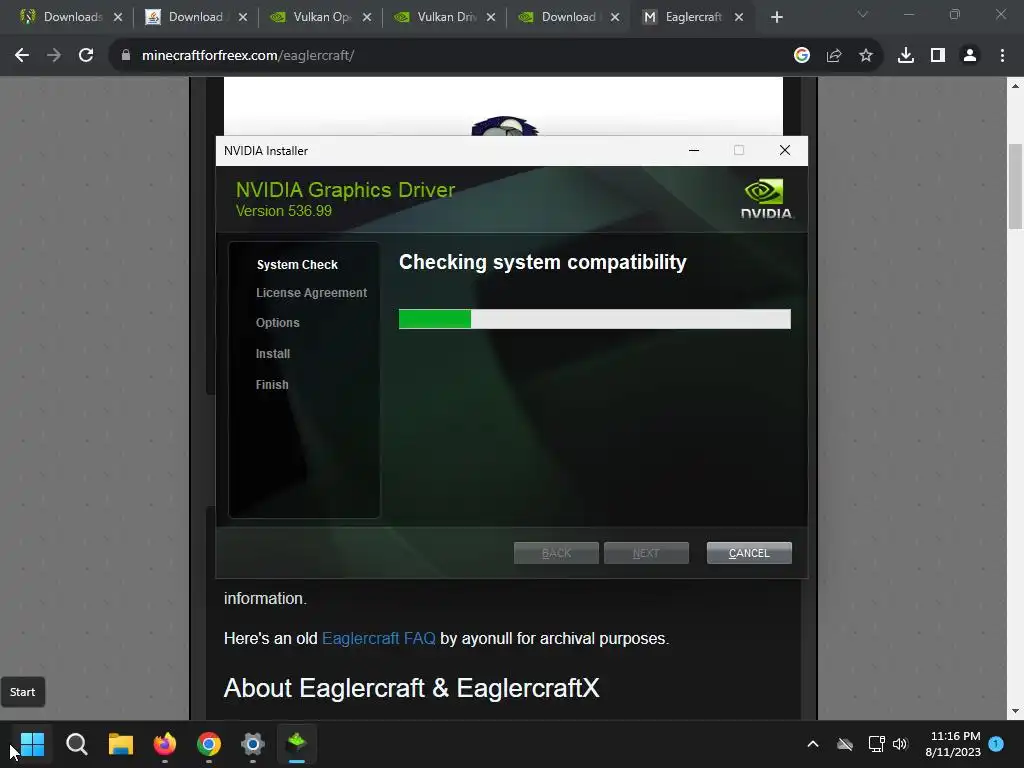The height and width of the screenshot is (768, 1024).
Task: Close the Java Download tab
Action: coord(243,17)
